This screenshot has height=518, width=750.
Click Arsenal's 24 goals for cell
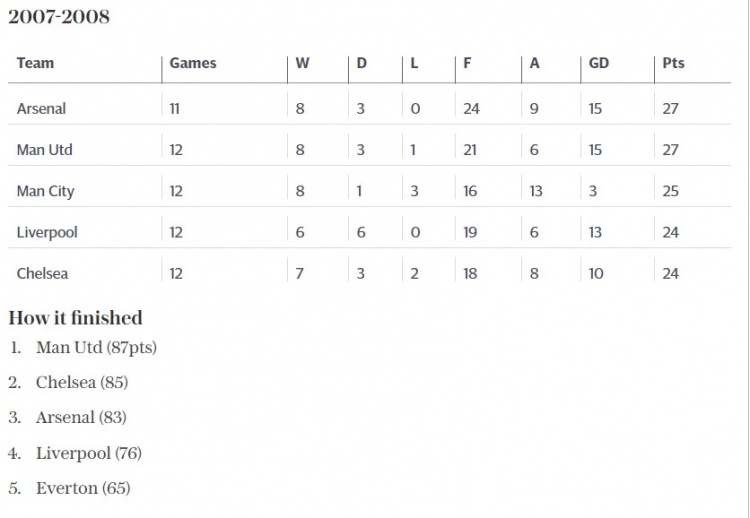pyautogui.click(x=471, y=109)
